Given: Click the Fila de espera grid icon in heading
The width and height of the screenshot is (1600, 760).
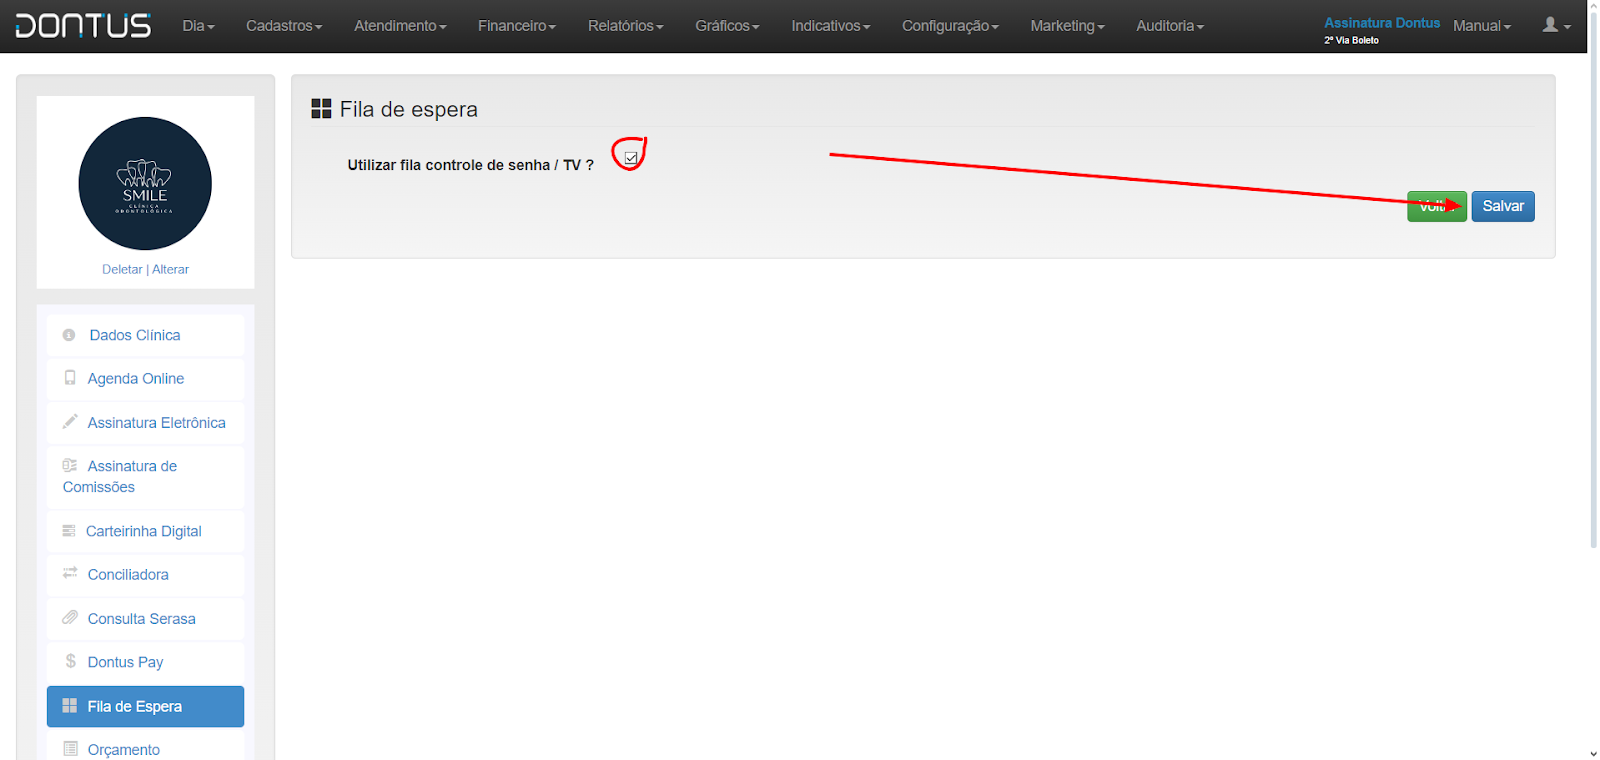Looking at the screenshot, I should point(321,109).
